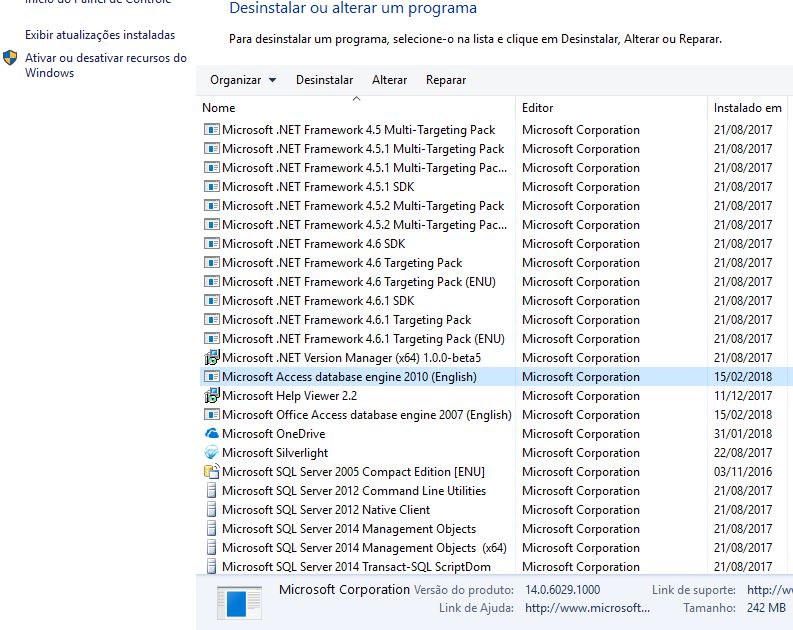Open the Organizar dropdown menu
The height and width of the screenshot is (630, 793).
[x=243, y=80]
